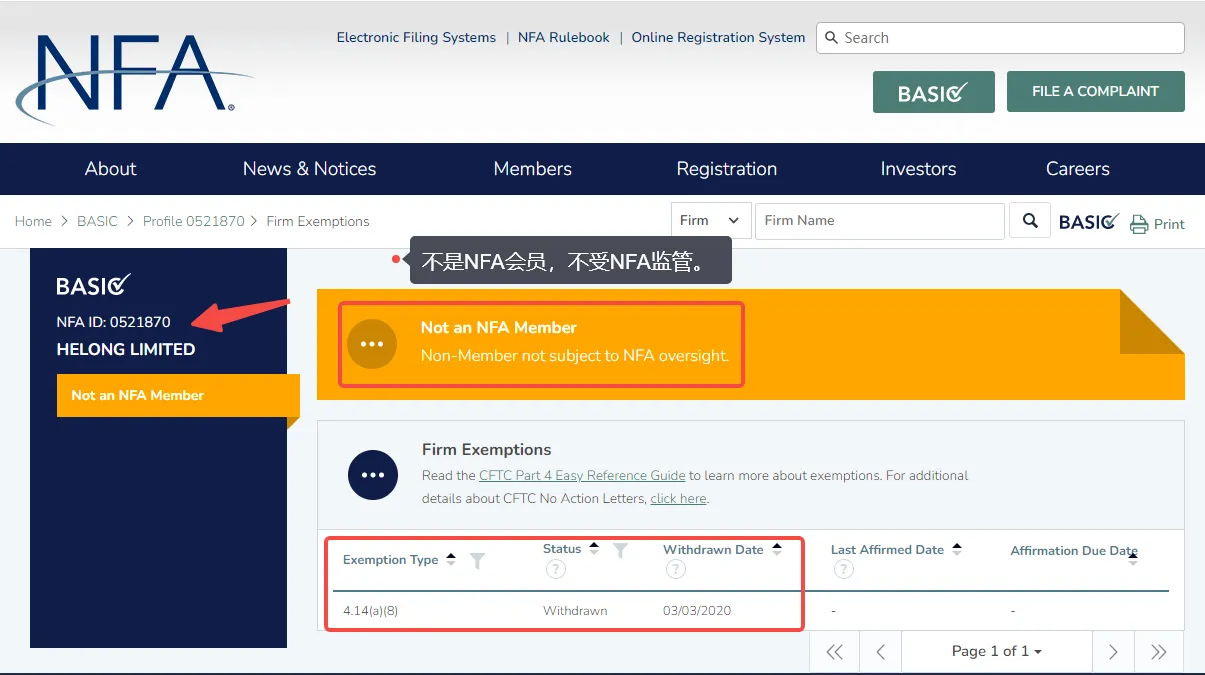Screen dimensions: 1205x675
Task: Open Online Registration System link
Action: [x=718, y=38]
